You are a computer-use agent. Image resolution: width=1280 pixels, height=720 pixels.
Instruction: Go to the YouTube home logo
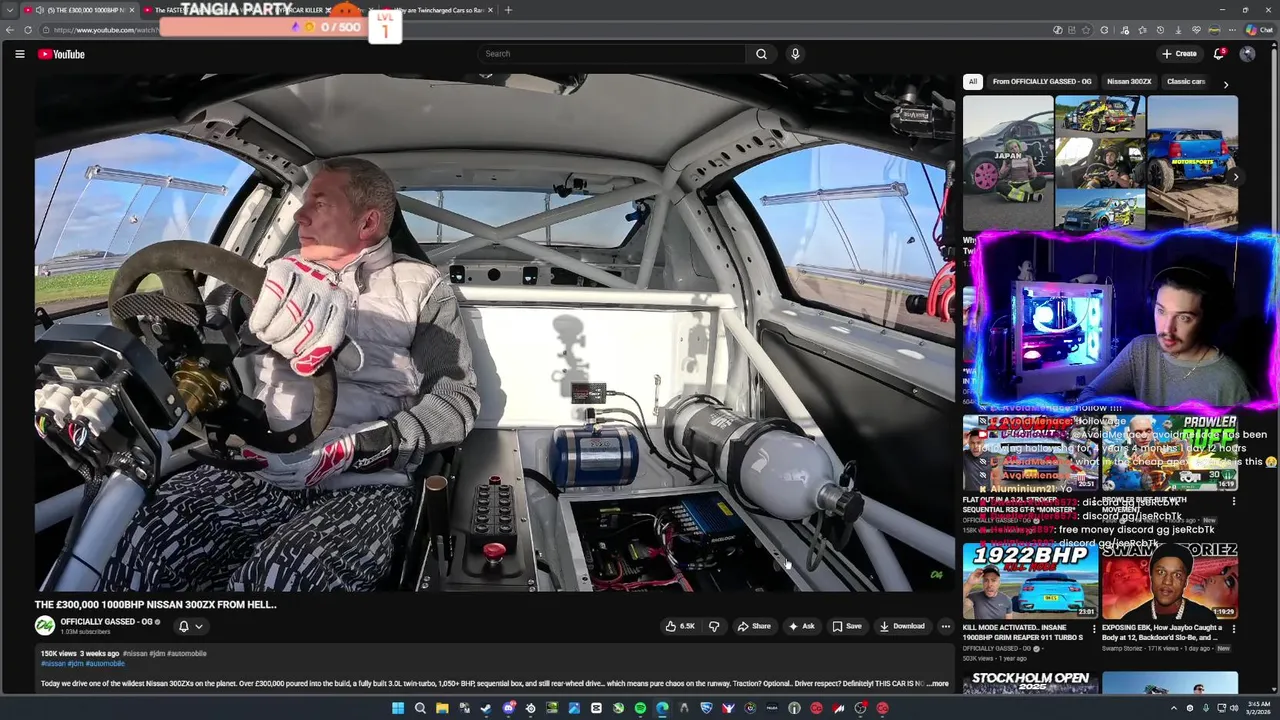pos(61,54)
